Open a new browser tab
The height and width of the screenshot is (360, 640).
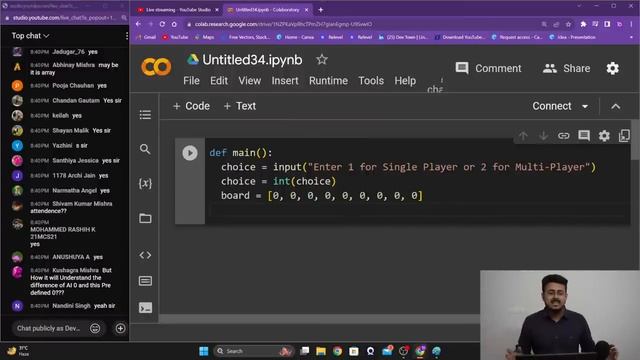[320, 10]
